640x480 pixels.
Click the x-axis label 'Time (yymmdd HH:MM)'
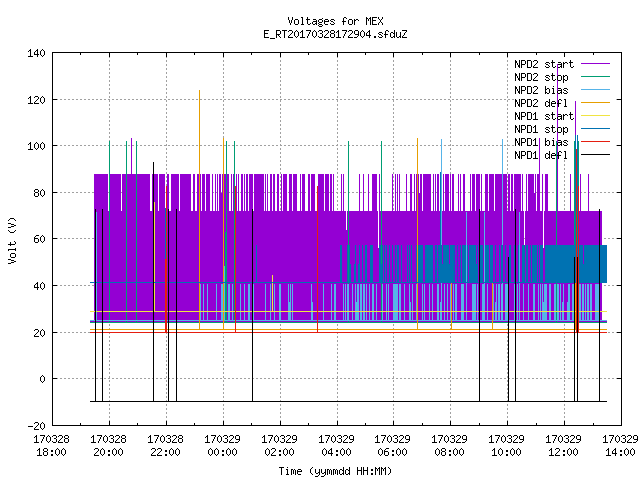335,471
